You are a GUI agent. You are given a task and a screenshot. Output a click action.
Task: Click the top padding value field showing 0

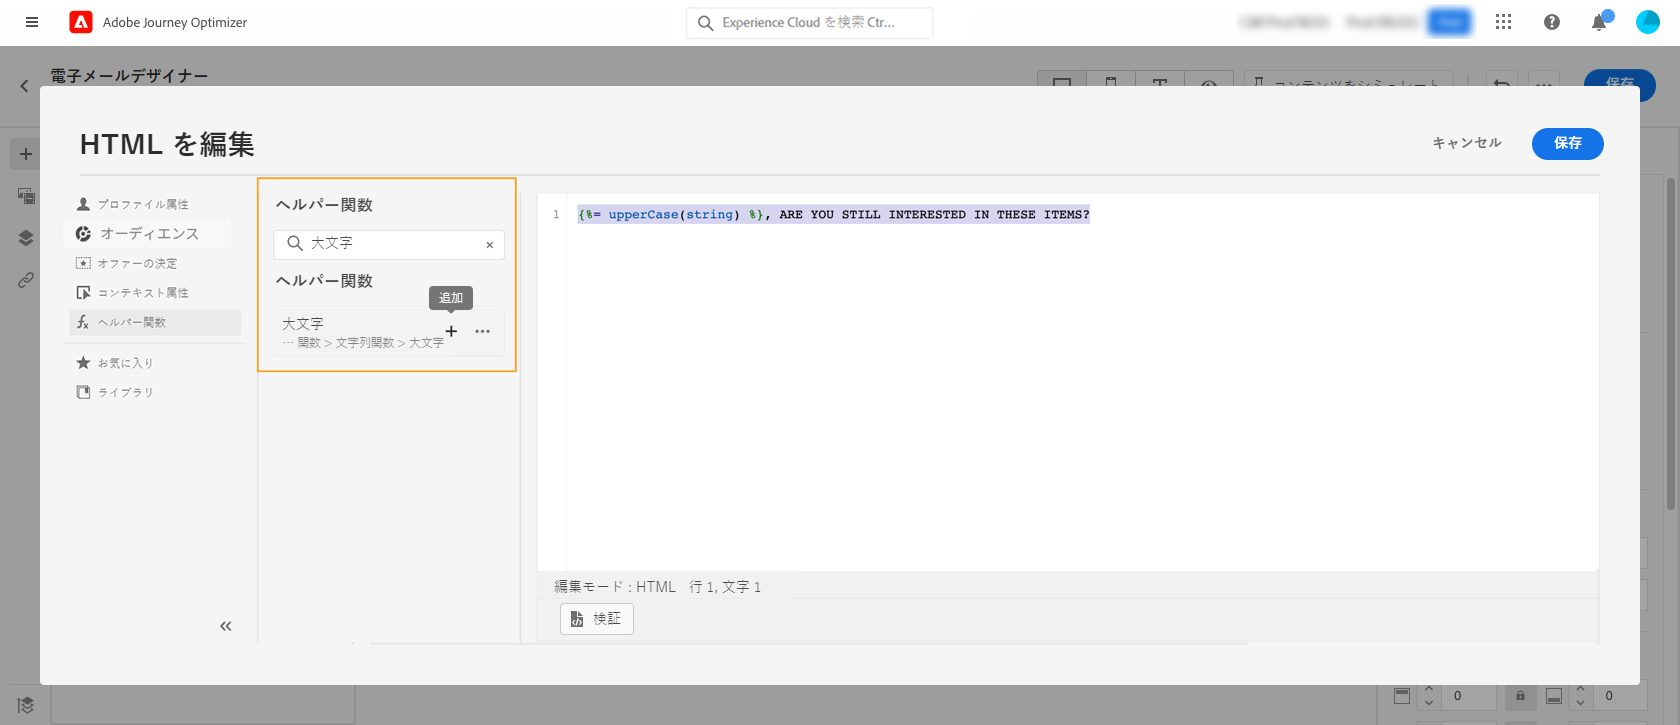coord(1468,696)
